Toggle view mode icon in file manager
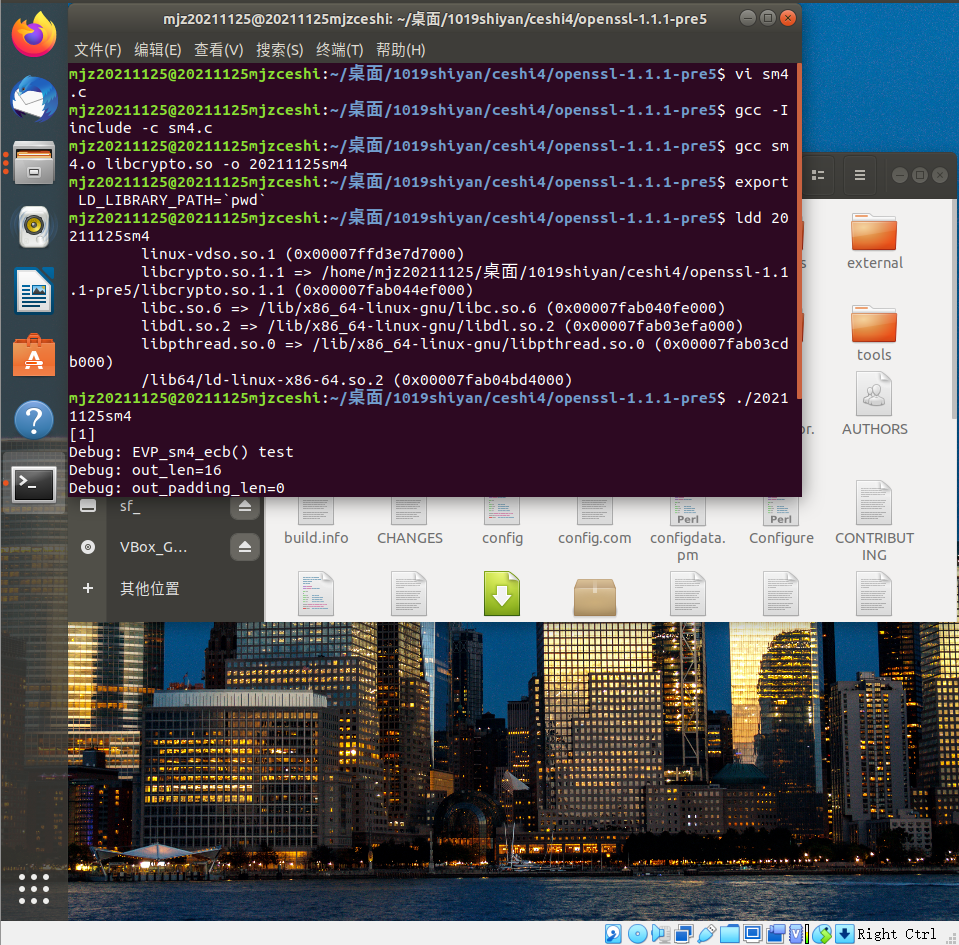This screenshot has width=959, height=945. click(x=818, y=176)
